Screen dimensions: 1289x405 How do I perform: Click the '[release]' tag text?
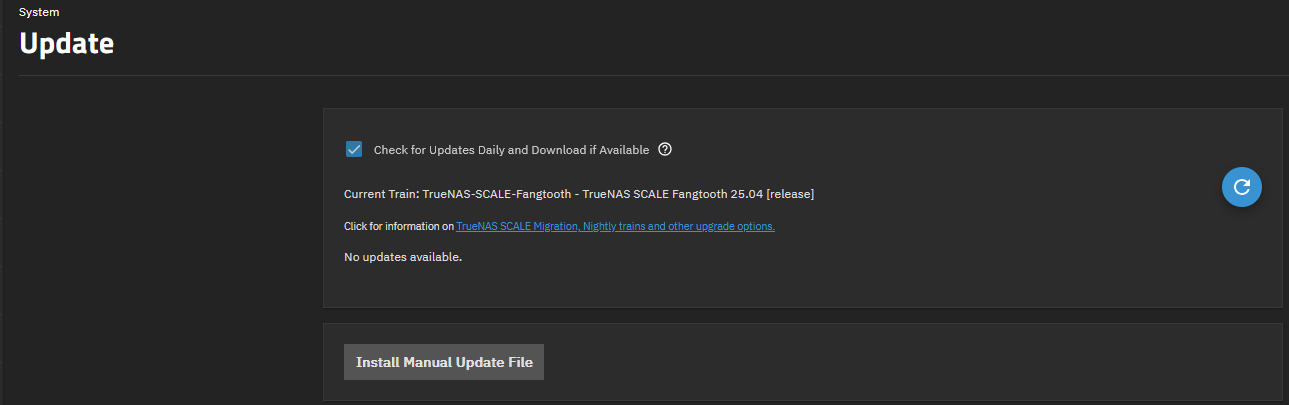point(790,194)
